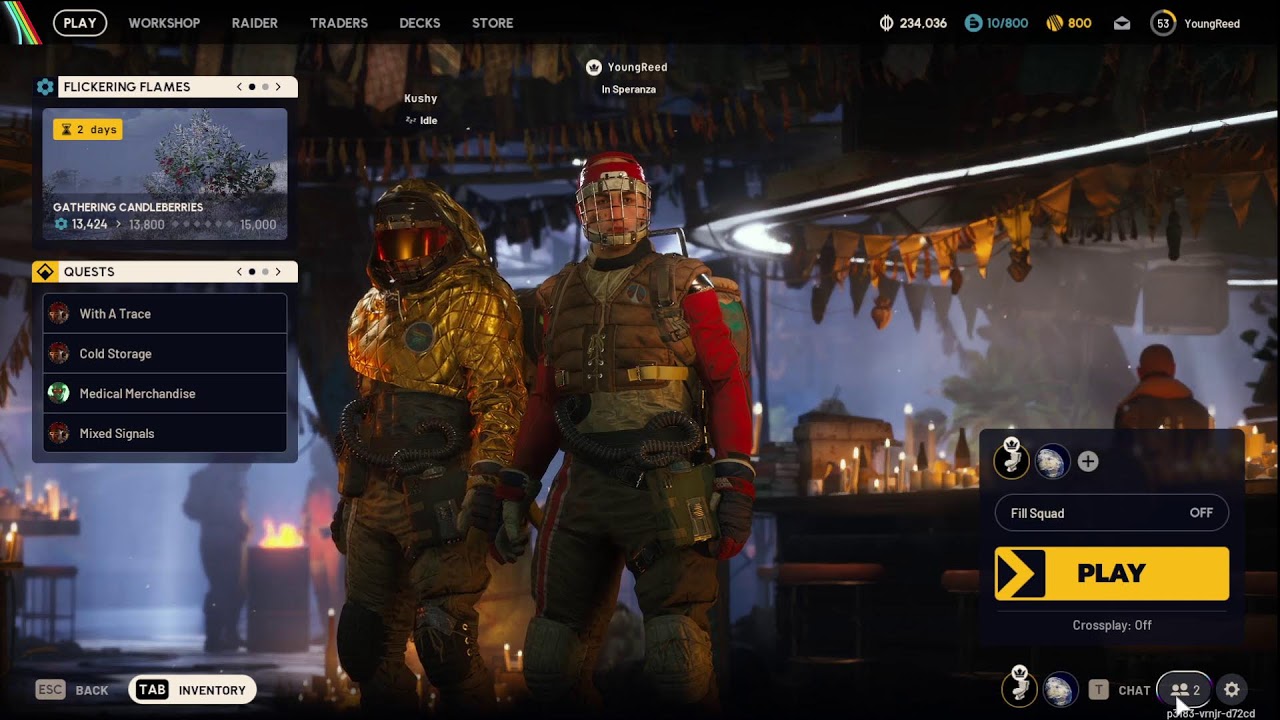The image size is (1280, 720).
Task: Select the second Quests page dot
Action: (x=265, y=272)
